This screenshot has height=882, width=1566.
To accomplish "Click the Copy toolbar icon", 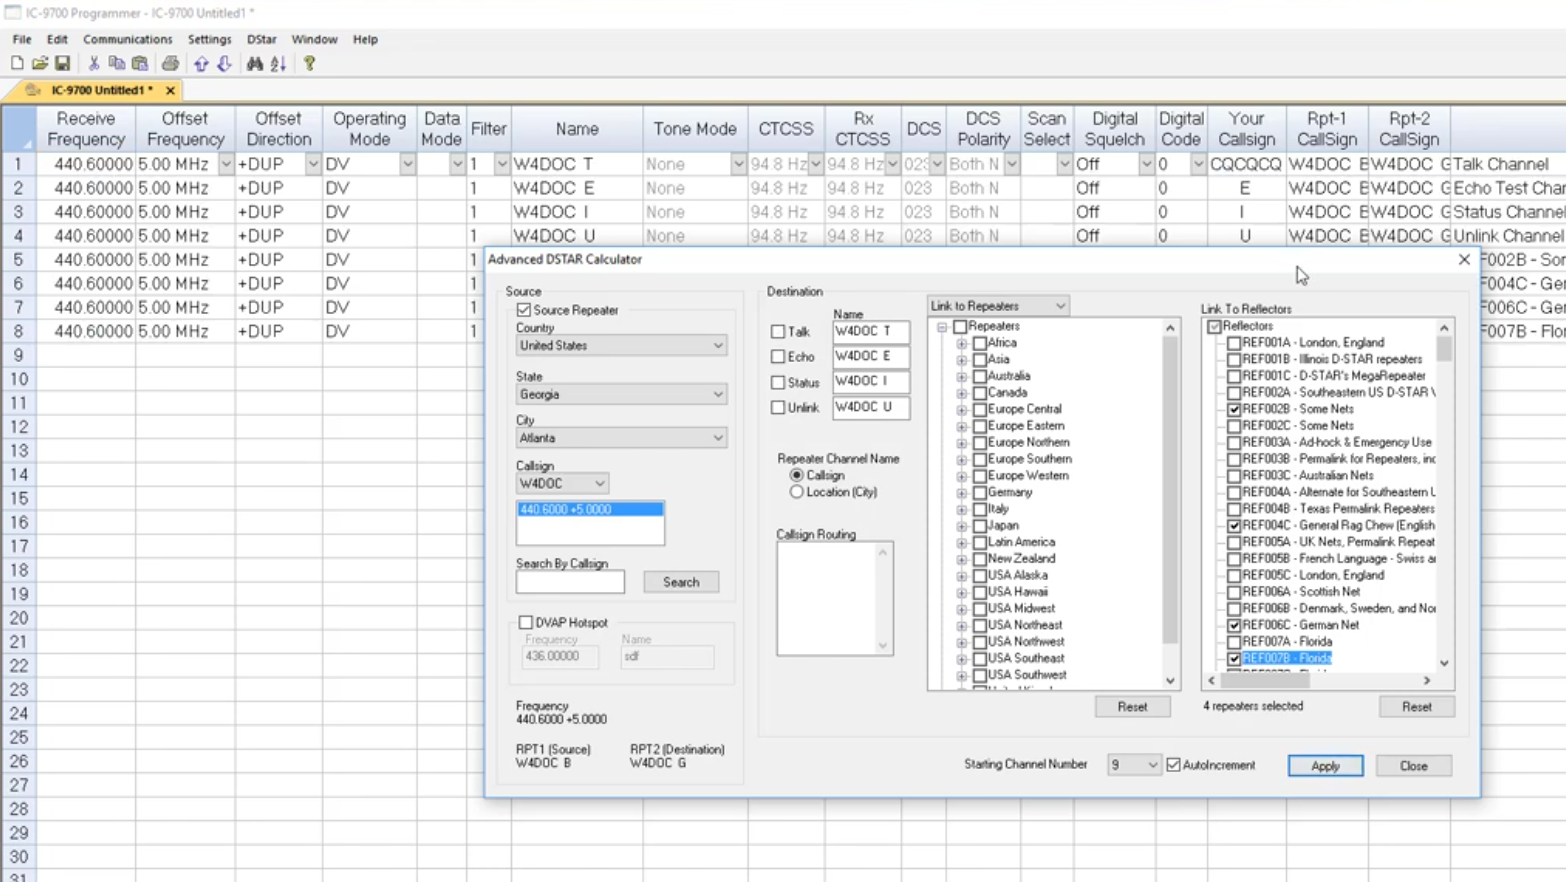I will pyautogui.click(x=116, y=63).
